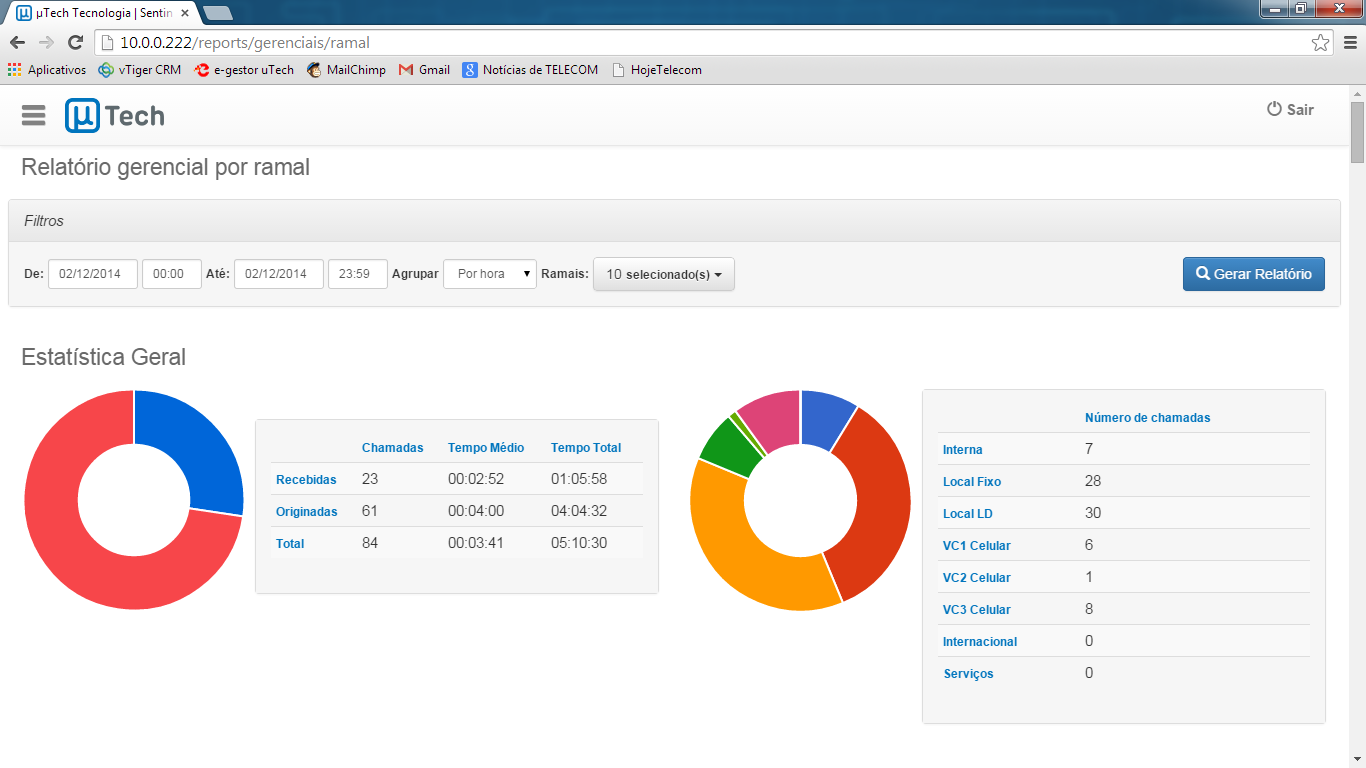
Task: Click the browser forward arrow
Action: pos(46,42)
